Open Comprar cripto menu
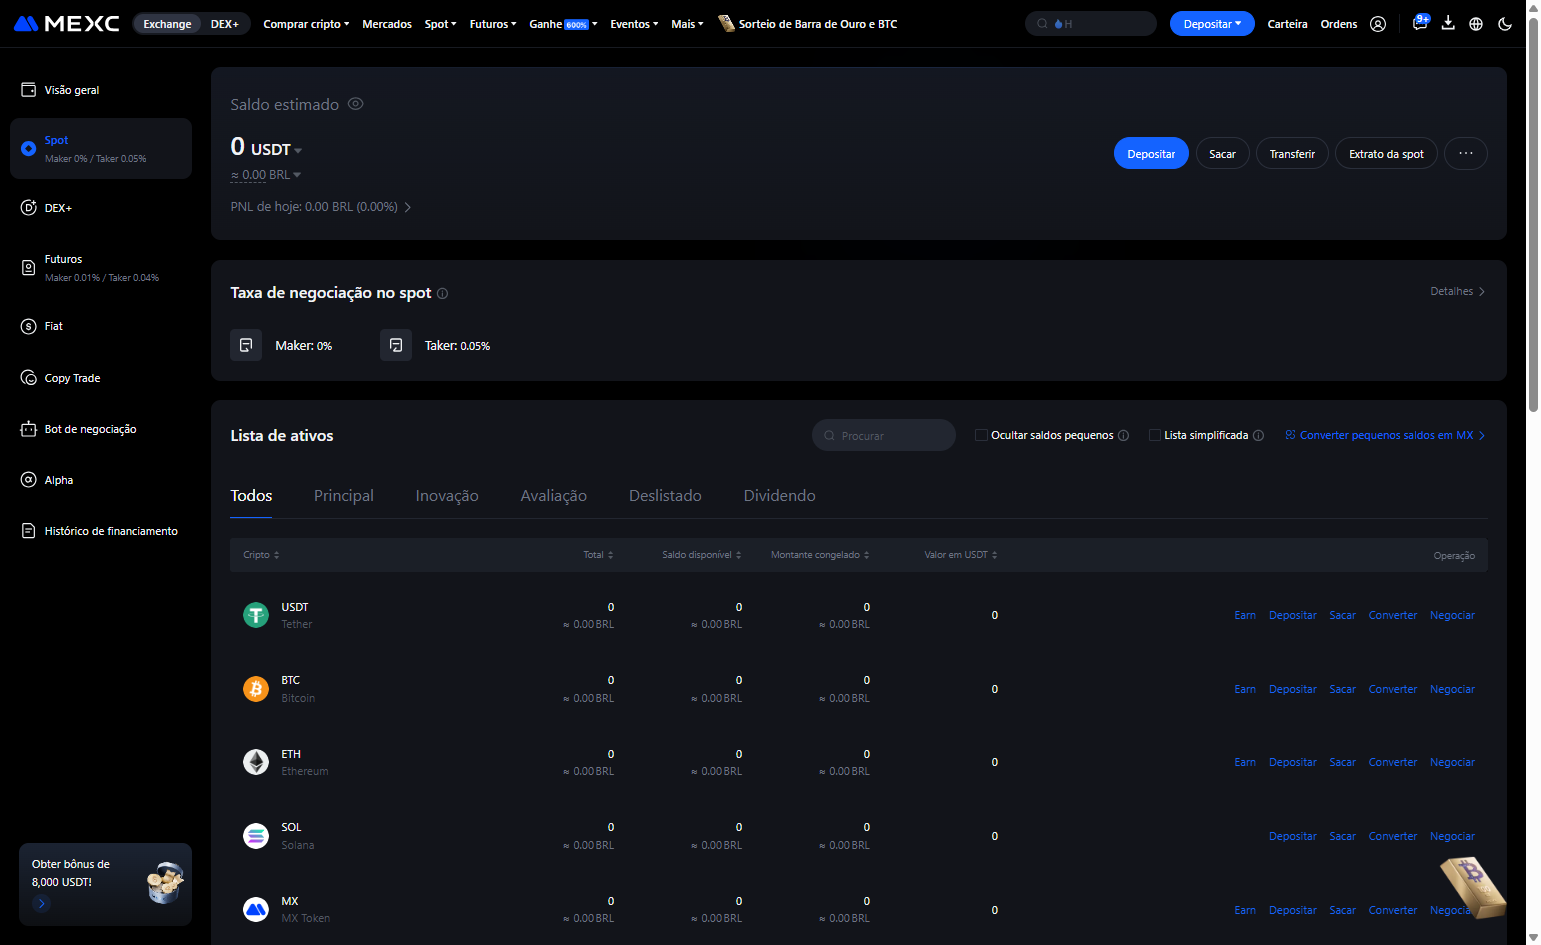 (x=306, y=24)
